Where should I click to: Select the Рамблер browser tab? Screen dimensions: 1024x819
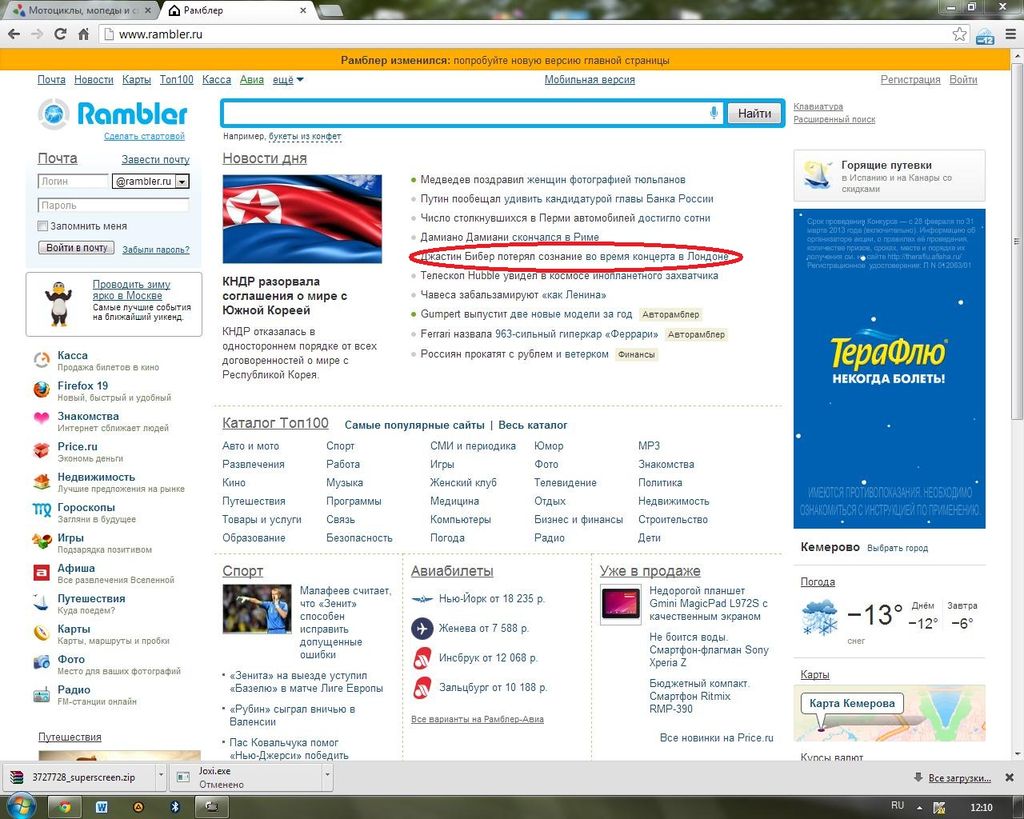click(238, 10)
